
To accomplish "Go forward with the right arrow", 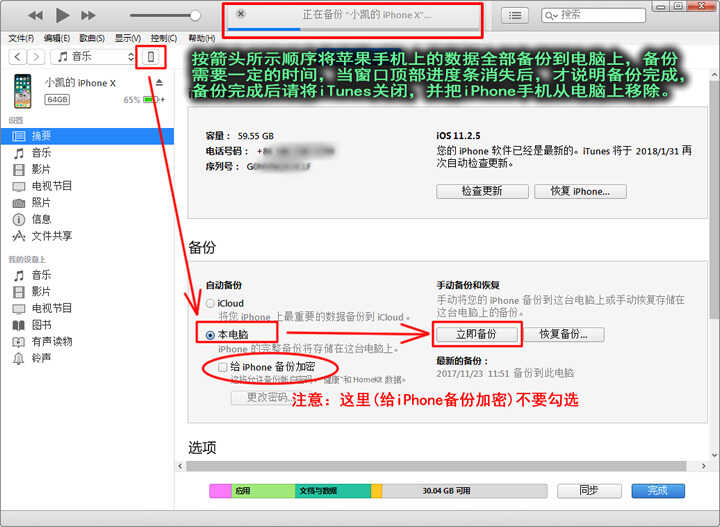I will (x=36, y=57).
